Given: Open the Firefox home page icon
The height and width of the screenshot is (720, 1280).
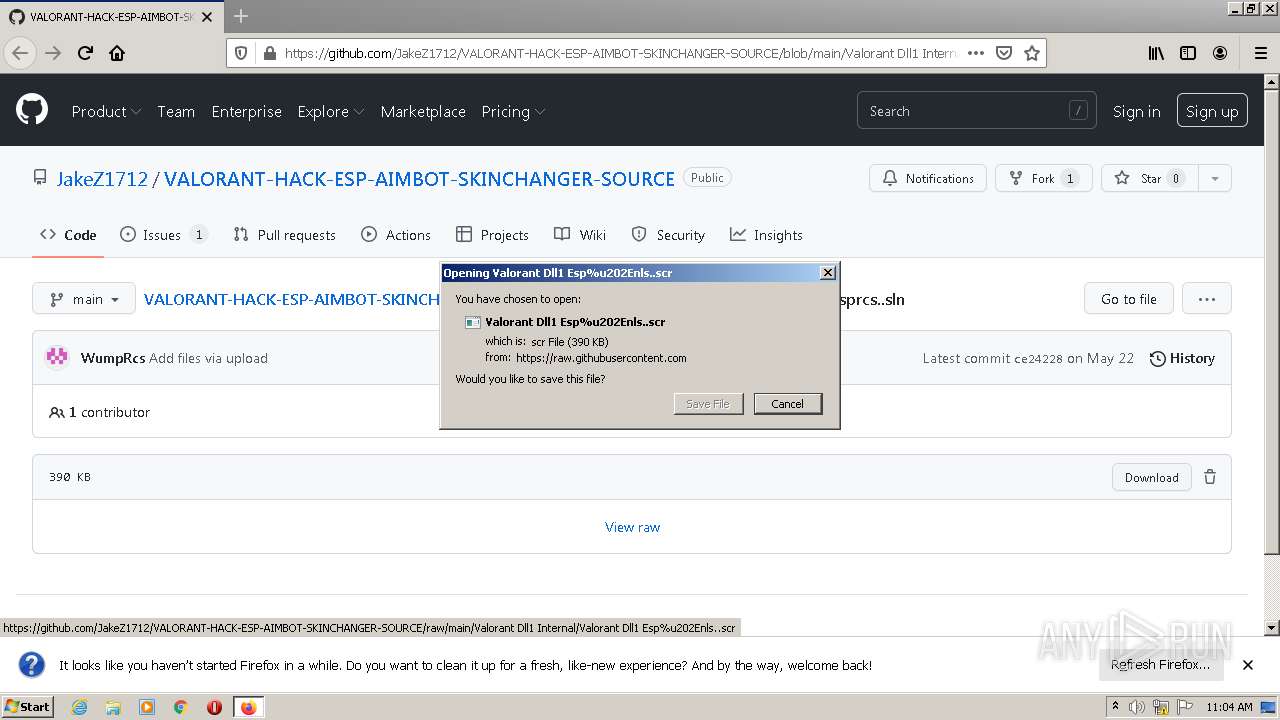Looking at the screenshot, I should 117,53.
